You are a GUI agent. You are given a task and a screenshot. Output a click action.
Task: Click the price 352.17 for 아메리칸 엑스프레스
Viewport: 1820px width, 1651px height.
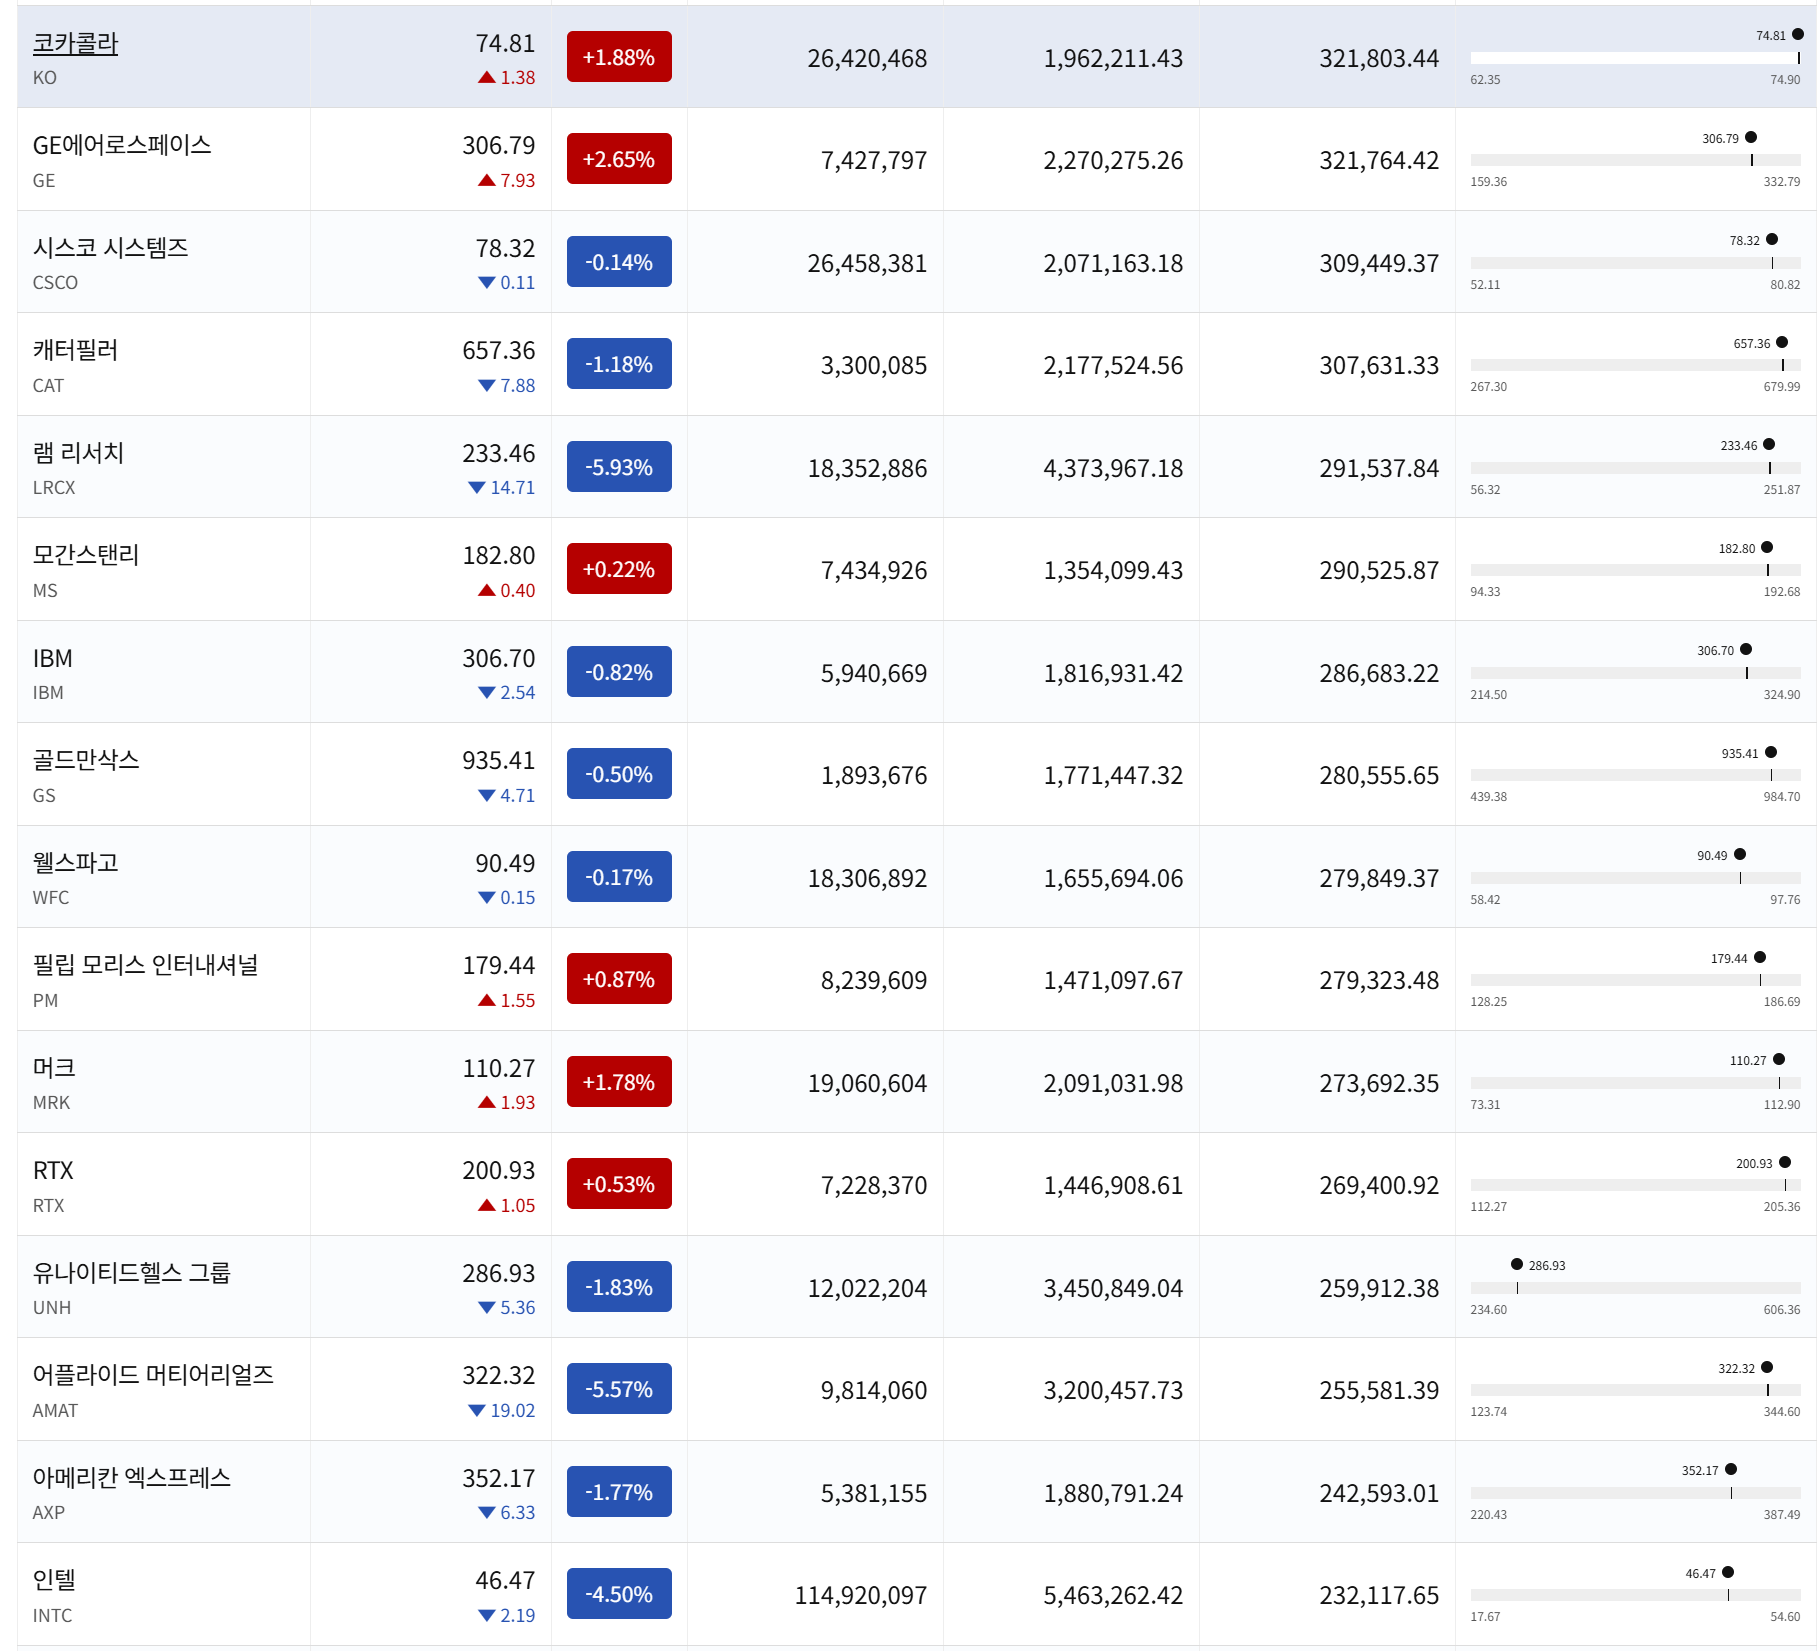pyautogui.click(x=498, y=1479)
